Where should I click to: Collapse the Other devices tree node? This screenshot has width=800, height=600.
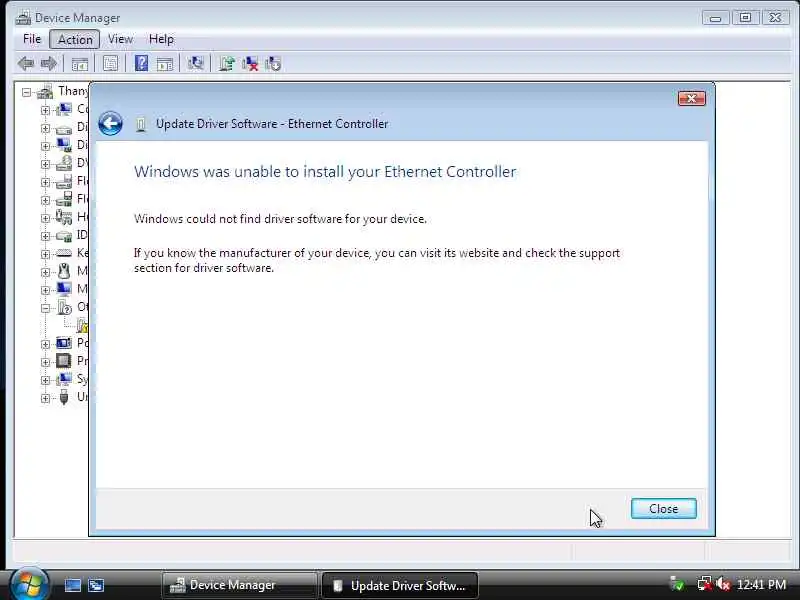[x=45, y=308]
